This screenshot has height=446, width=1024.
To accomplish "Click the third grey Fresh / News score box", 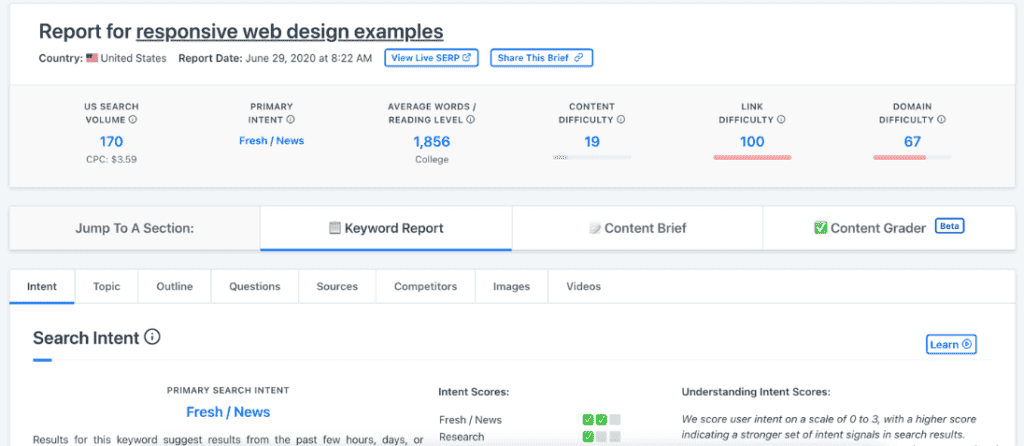I will click(x=615, y=420).
